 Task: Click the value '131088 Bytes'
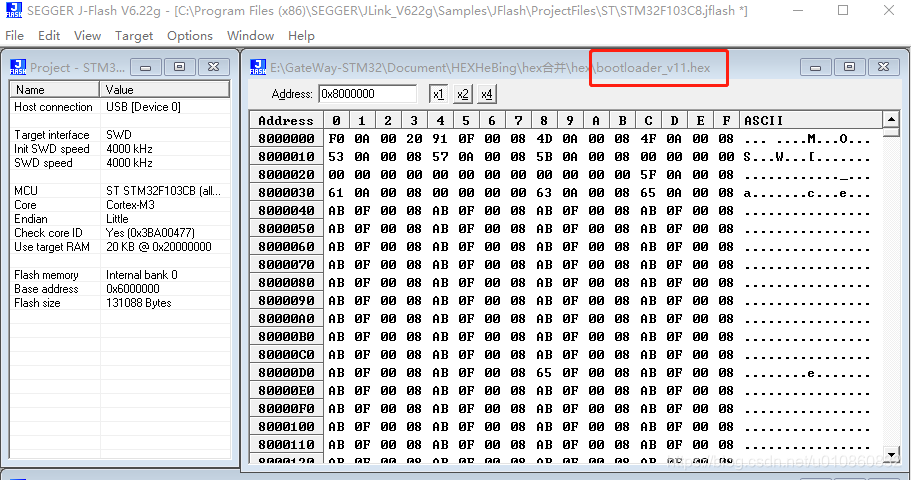138,303
